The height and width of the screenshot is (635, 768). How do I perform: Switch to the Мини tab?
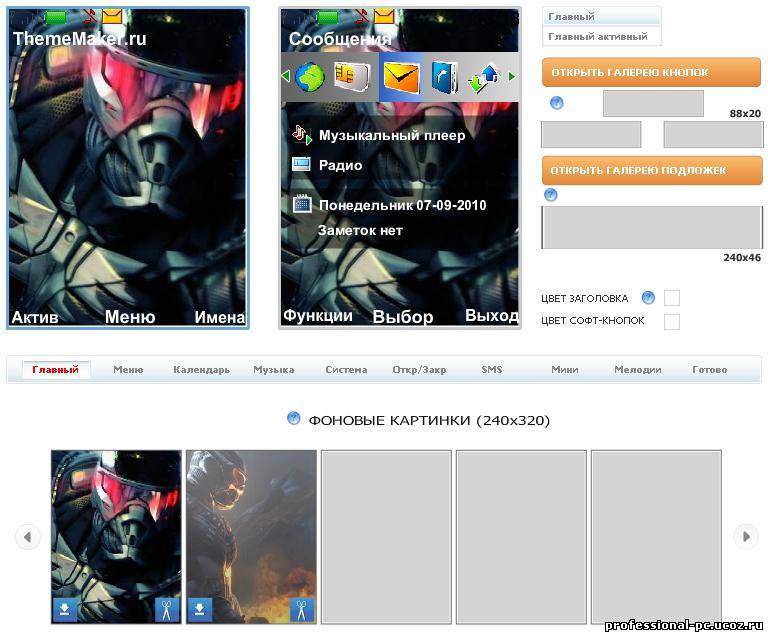point(565,369)
